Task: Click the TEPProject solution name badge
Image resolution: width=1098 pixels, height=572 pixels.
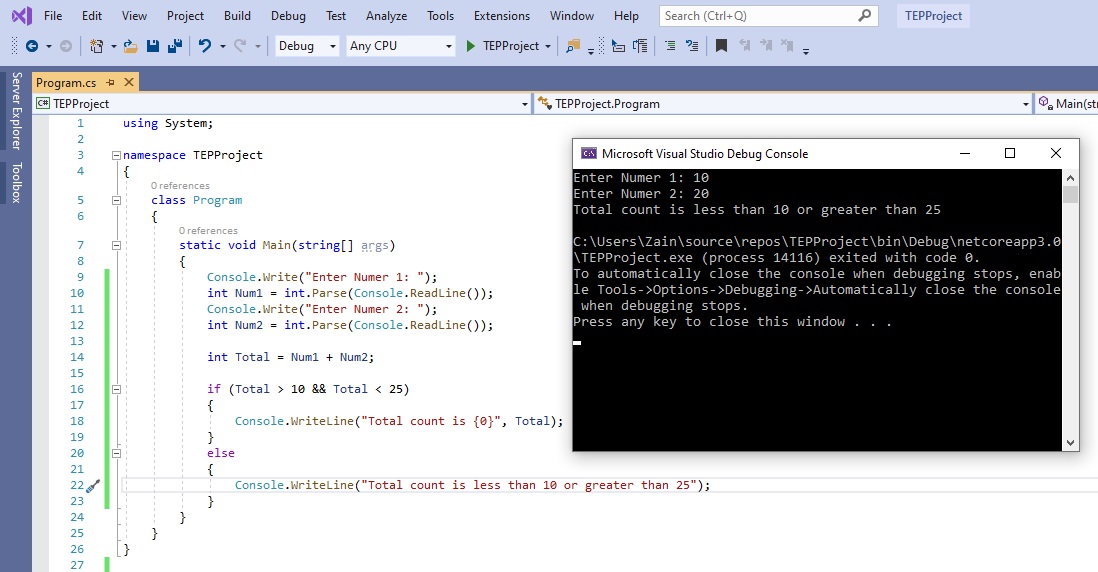Action: point(933,15)
